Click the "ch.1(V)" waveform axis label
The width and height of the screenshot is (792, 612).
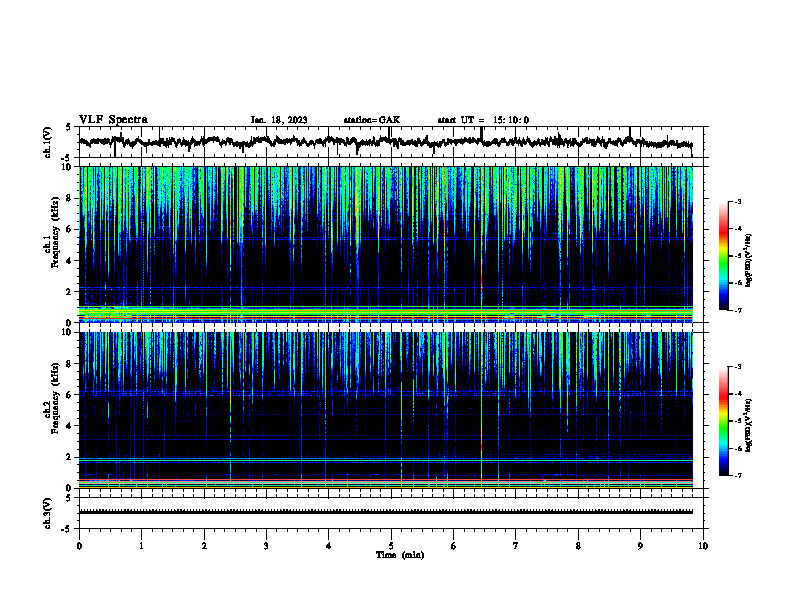pos(47,142)
